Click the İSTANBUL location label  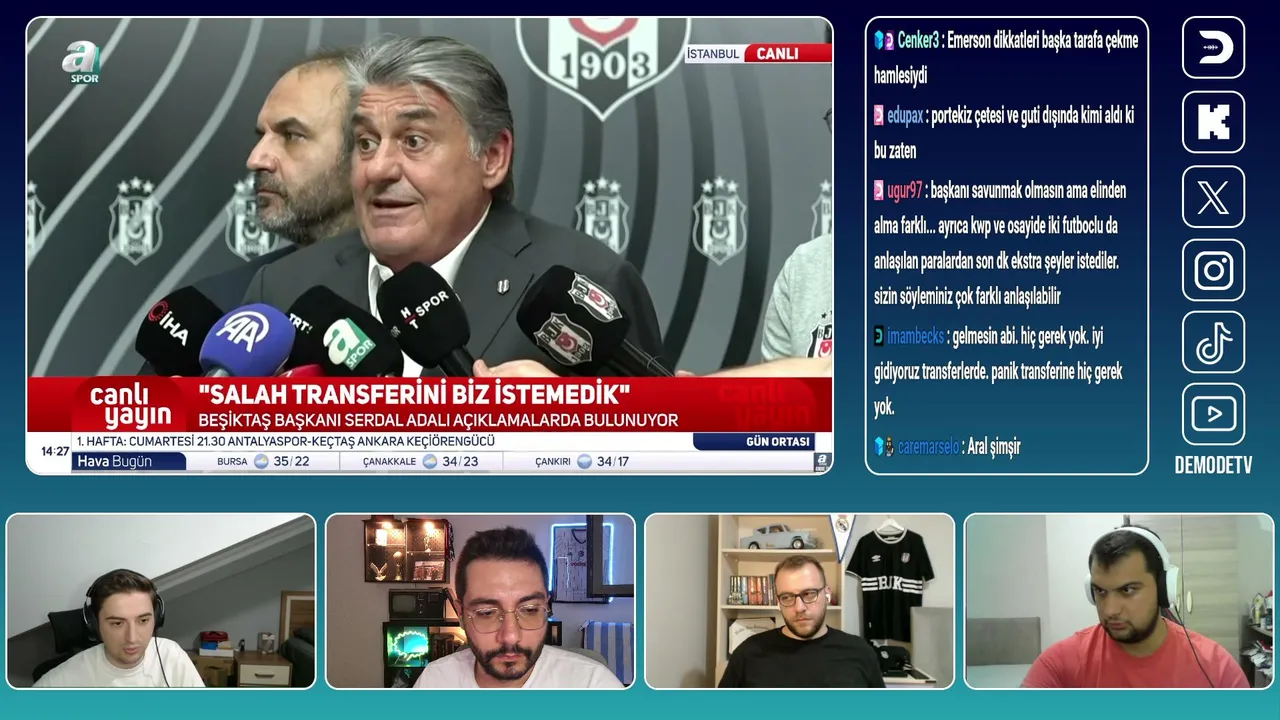click(x=714, y=54)
